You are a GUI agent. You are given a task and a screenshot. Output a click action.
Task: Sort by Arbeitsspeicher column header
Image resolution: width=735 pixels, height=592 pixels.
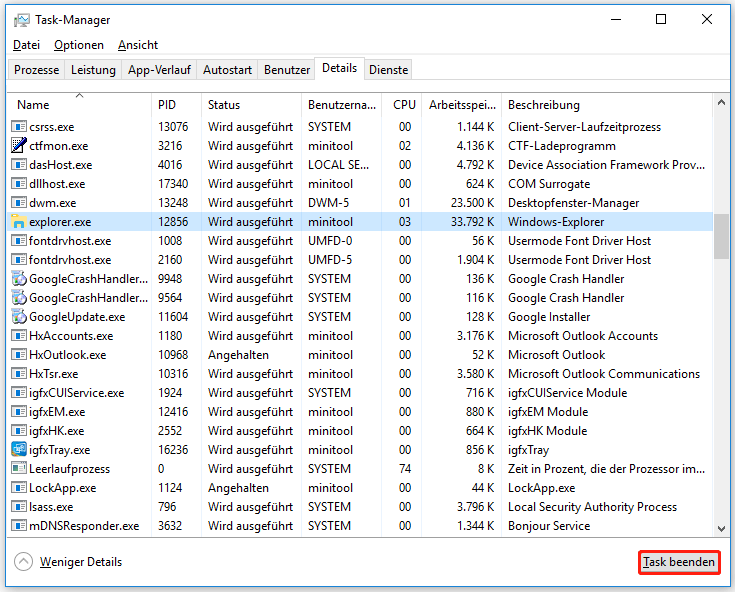point(461,105)
